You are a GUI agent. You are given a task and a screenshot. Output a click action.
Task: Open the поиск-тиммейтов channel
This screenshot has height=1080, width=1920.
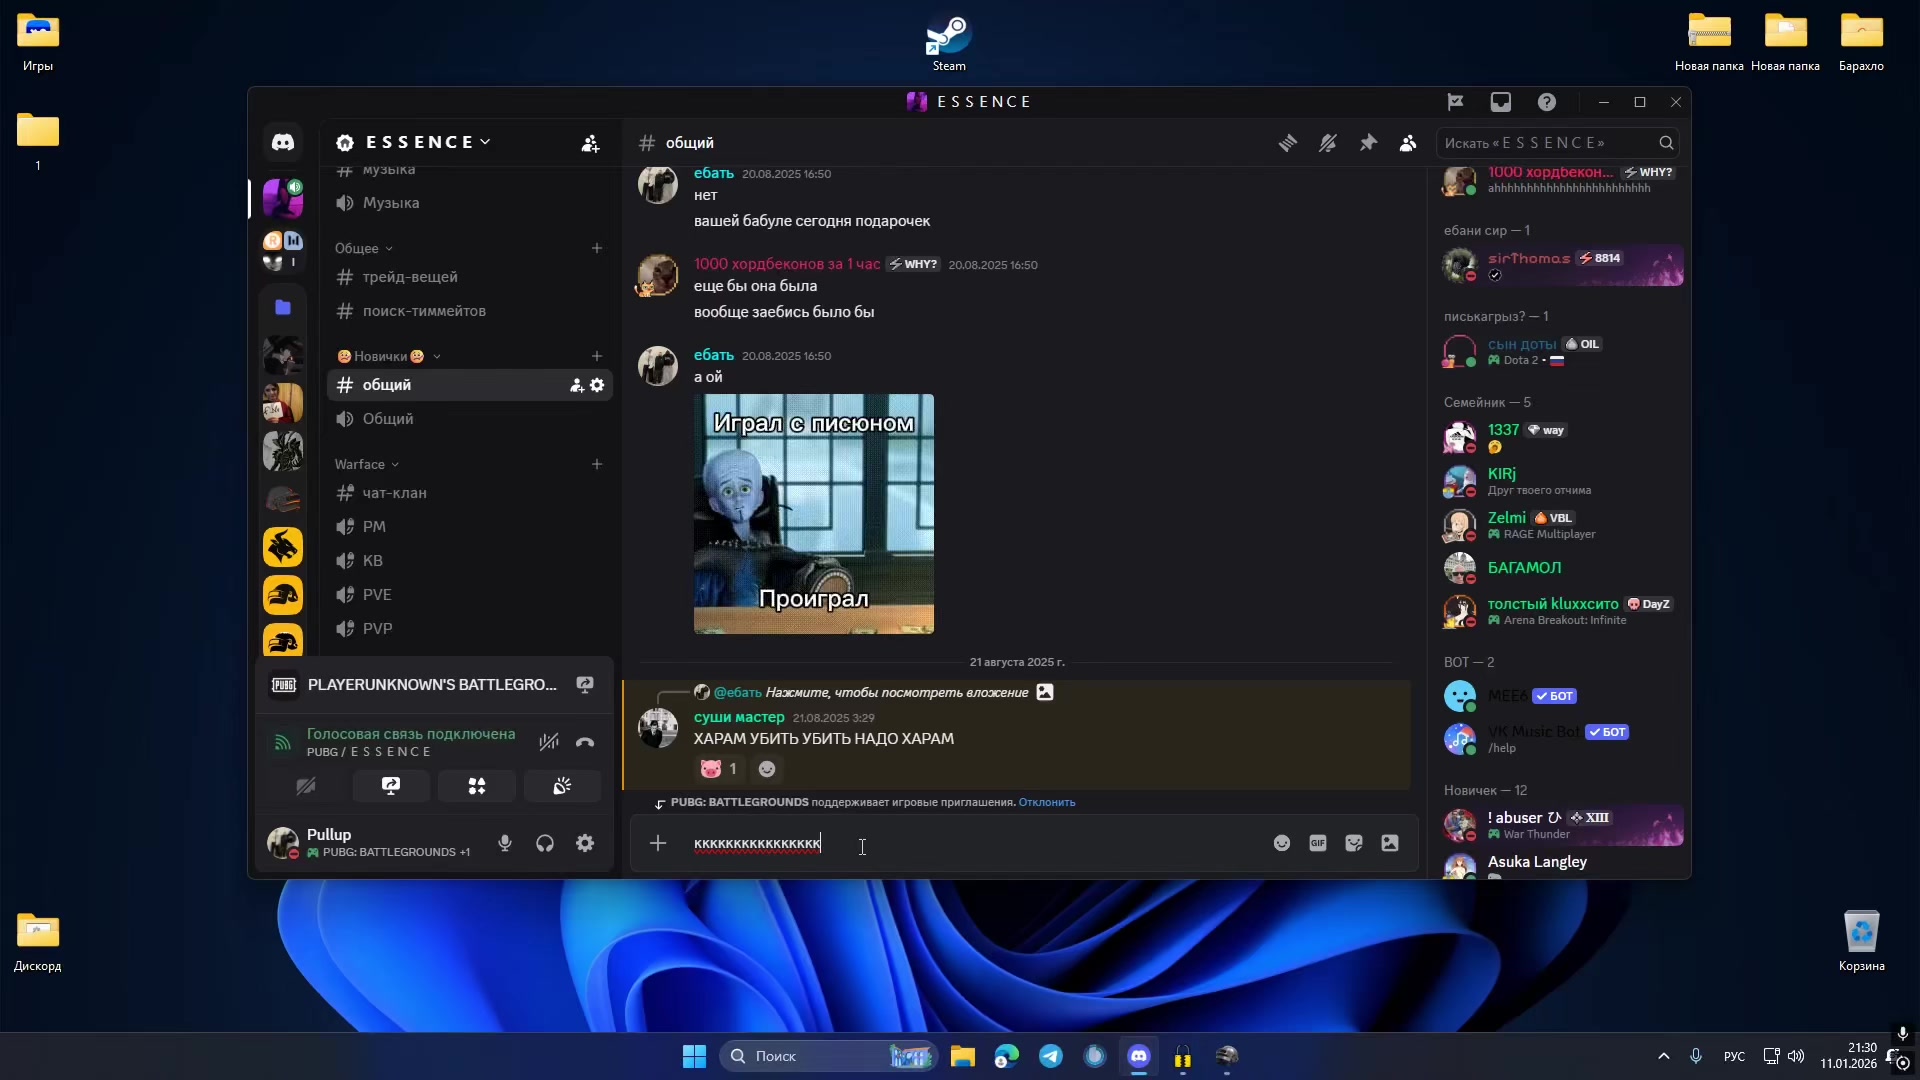coord(470,311)
